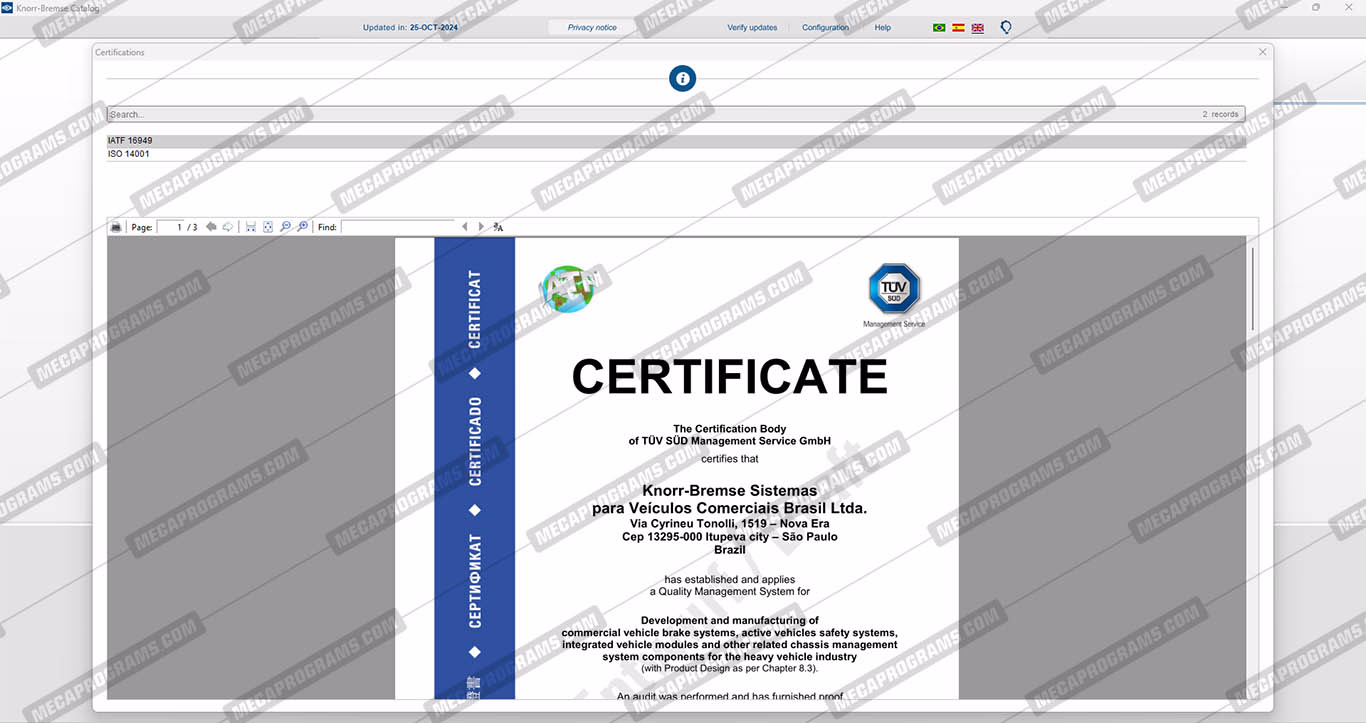Switch language to Brazilian Portuguese flag
The height and width of the screenshot is (723, 1366).
[939, 28]
